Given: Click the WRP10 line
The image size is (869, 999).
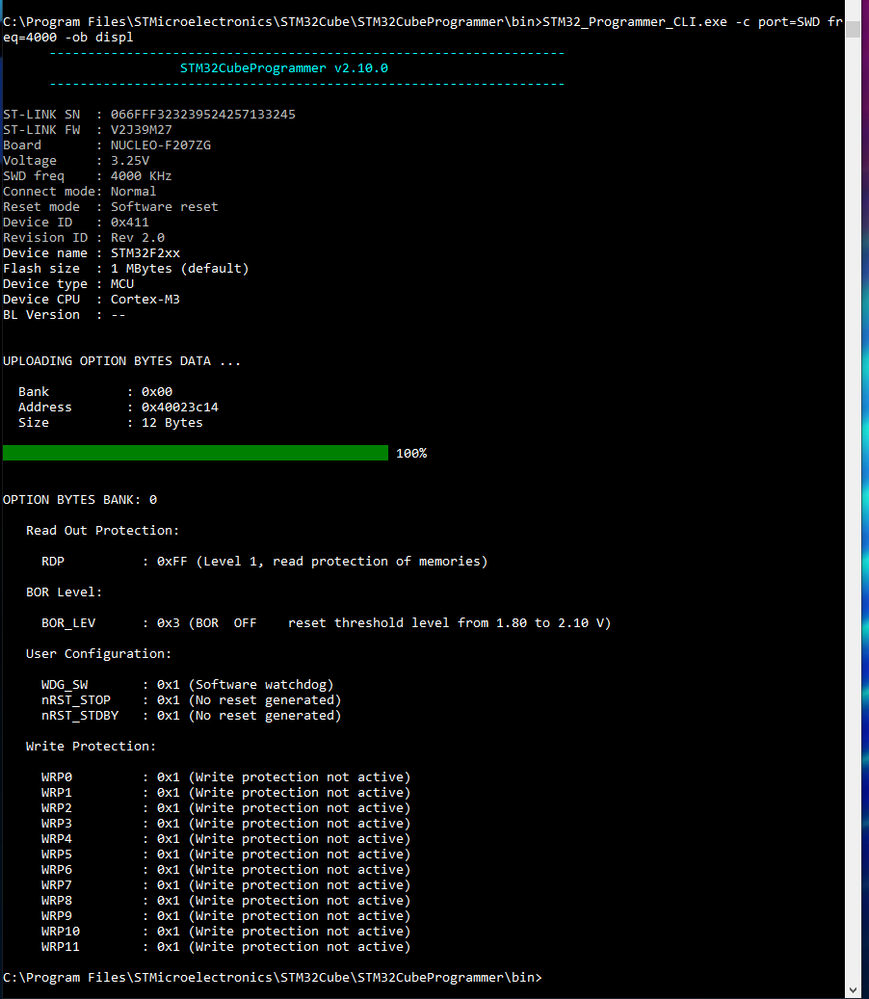Looking at the screenshot, I should [x=226, y=931].
